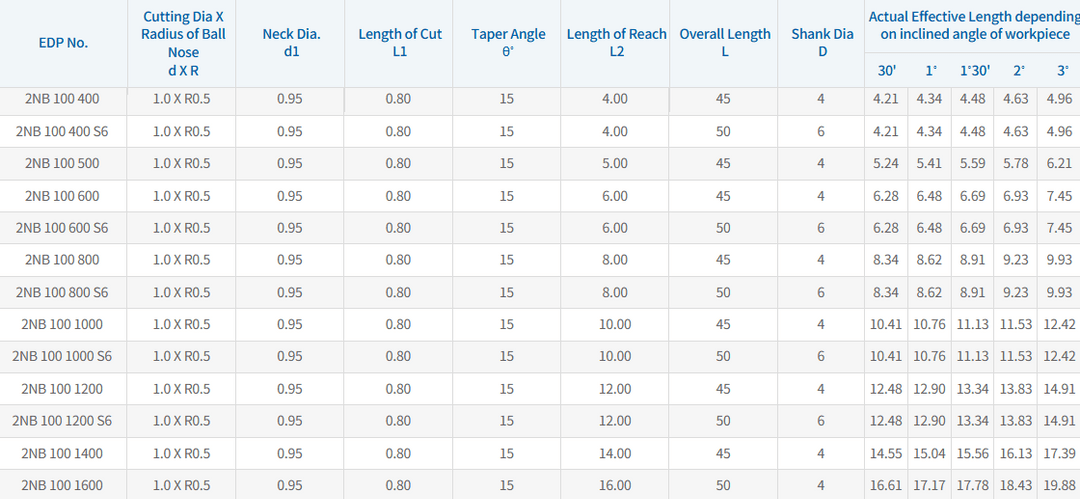Click the 16.00 reach value for 2NB 100 1600
The height and width of the screenshot is (499, 1080).
(615, 485)
